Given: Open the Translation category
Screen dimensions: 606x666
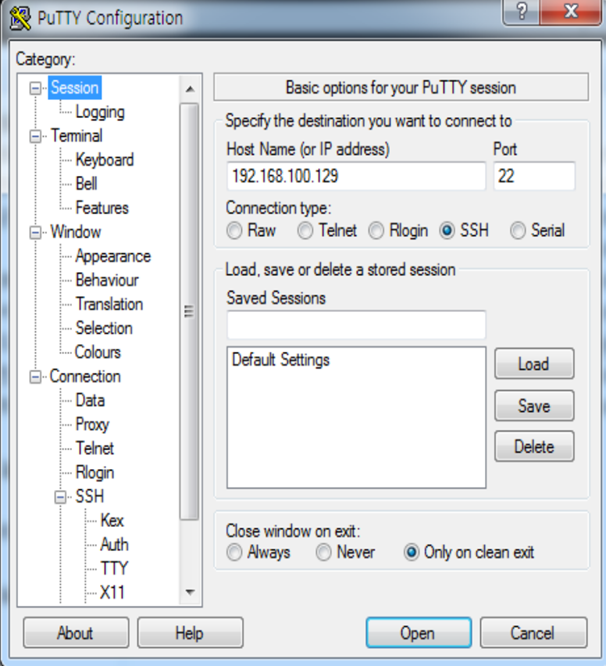Looking at the screenshot, I should pos(109,304).
